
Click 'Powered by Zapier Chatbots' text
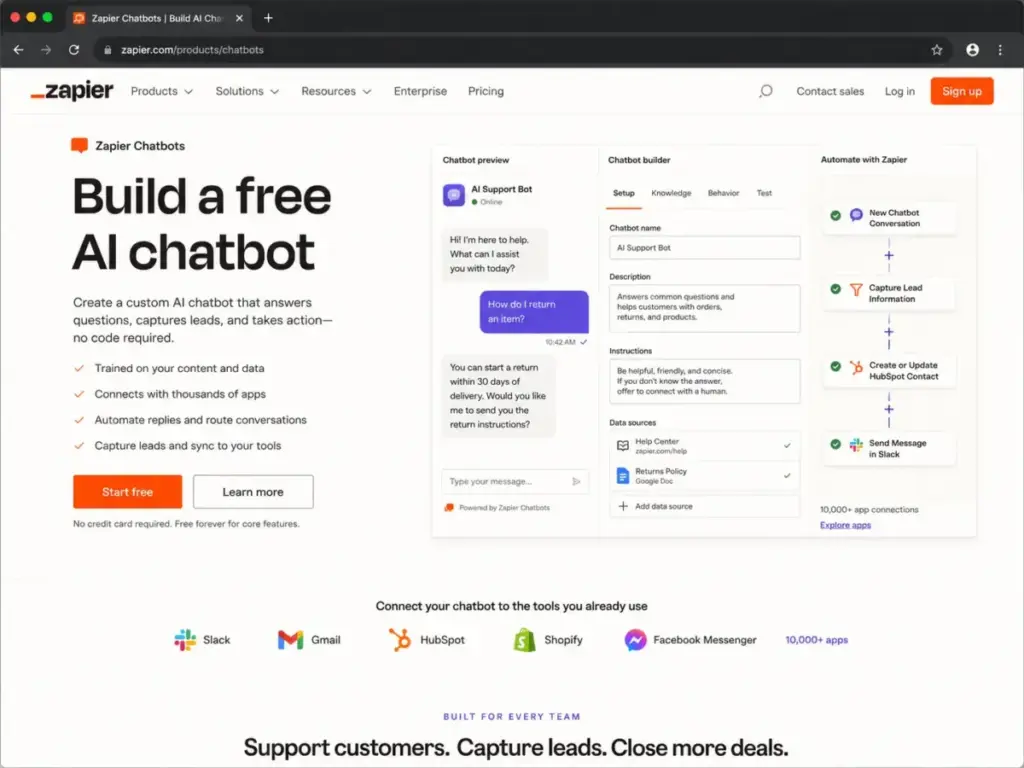[x=504, y=507]
